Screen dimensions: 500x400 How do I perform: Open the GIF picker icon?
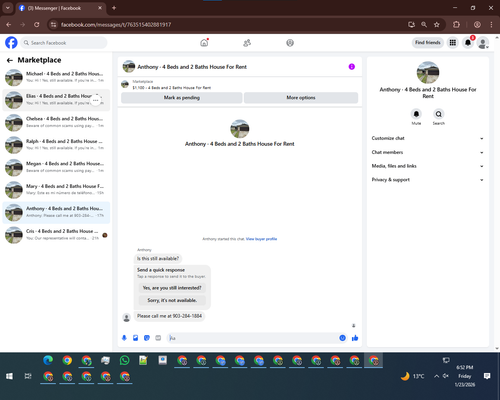pos(158,338)
